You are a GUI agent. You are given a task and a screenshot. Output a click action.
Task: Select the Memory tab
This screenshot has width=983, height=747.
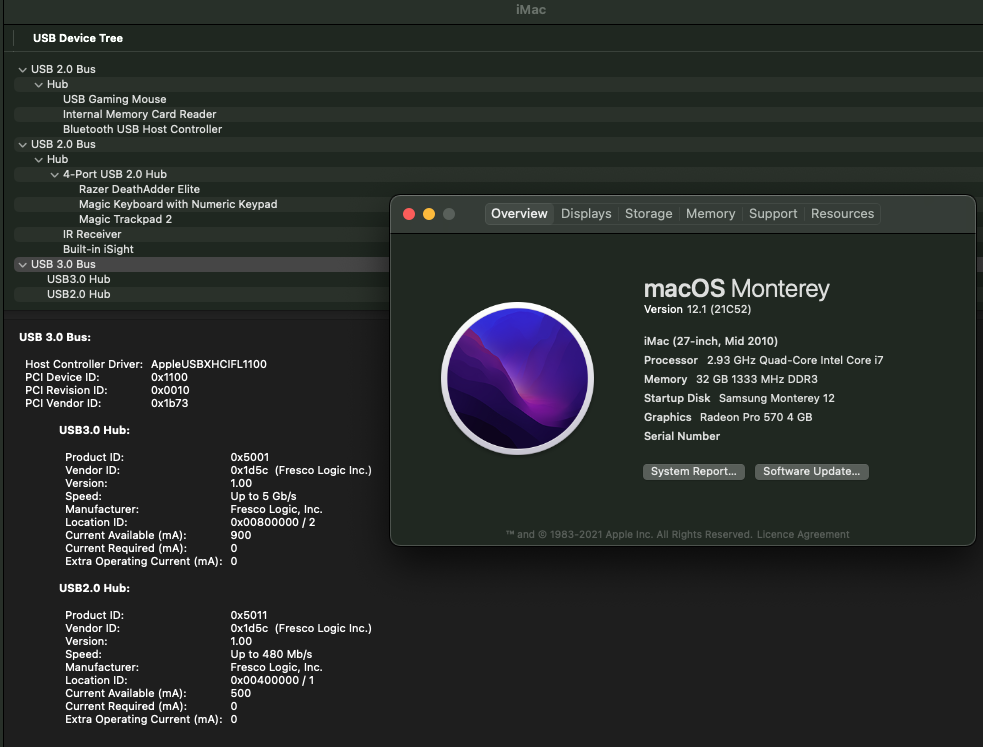click(x=710, y=214)
